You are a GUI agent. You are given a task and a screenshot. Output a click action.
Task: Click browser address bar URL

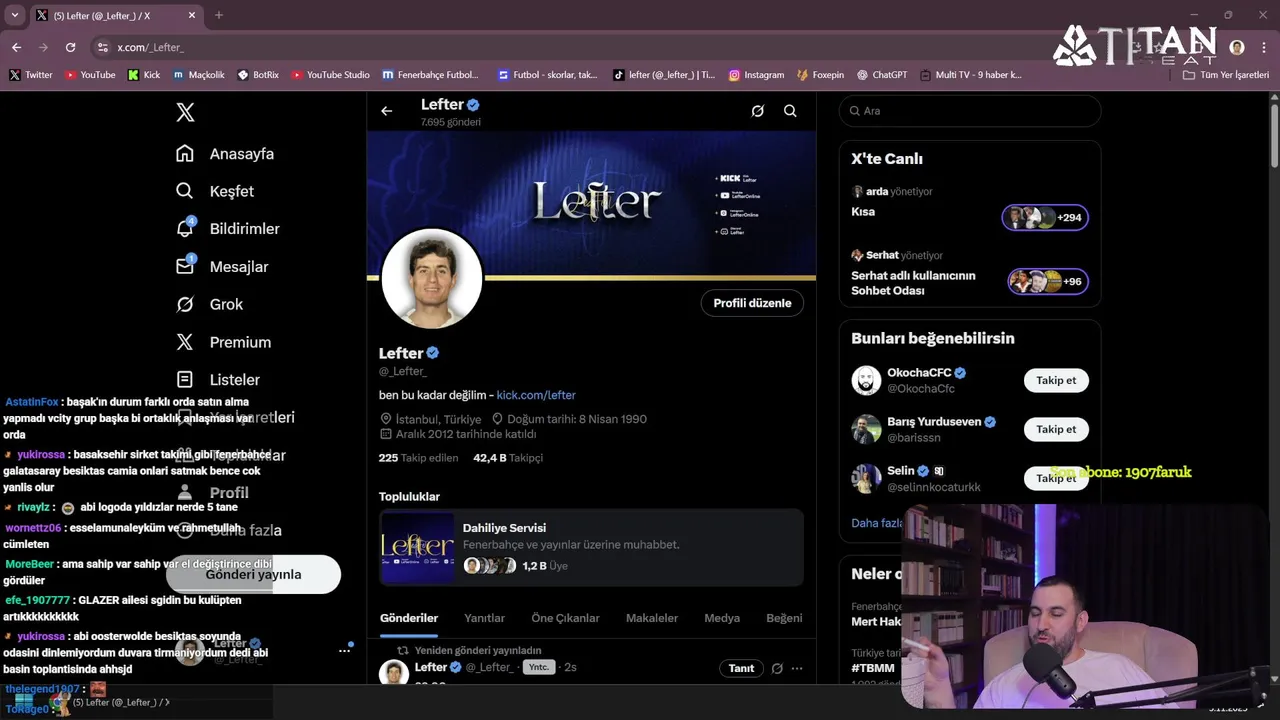coord(150,47)
